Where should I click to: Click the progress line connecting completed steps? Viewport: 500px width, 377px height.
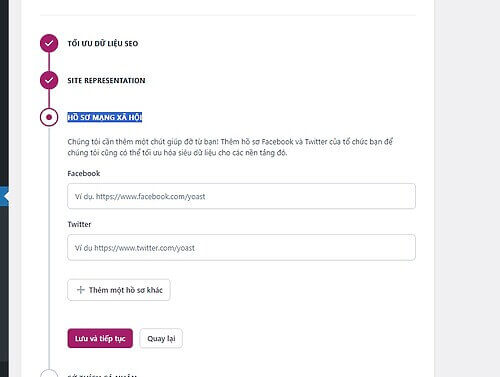pyautogui.click(x=49, y=62)
